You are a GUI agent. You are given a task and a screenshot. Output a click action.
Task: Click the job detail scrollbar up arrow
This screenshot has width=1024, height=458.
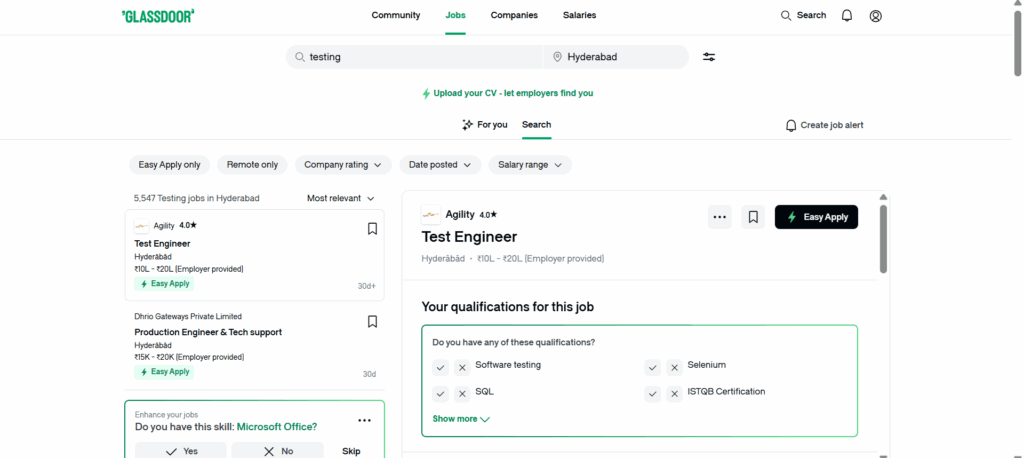click(x=883, y=197)
